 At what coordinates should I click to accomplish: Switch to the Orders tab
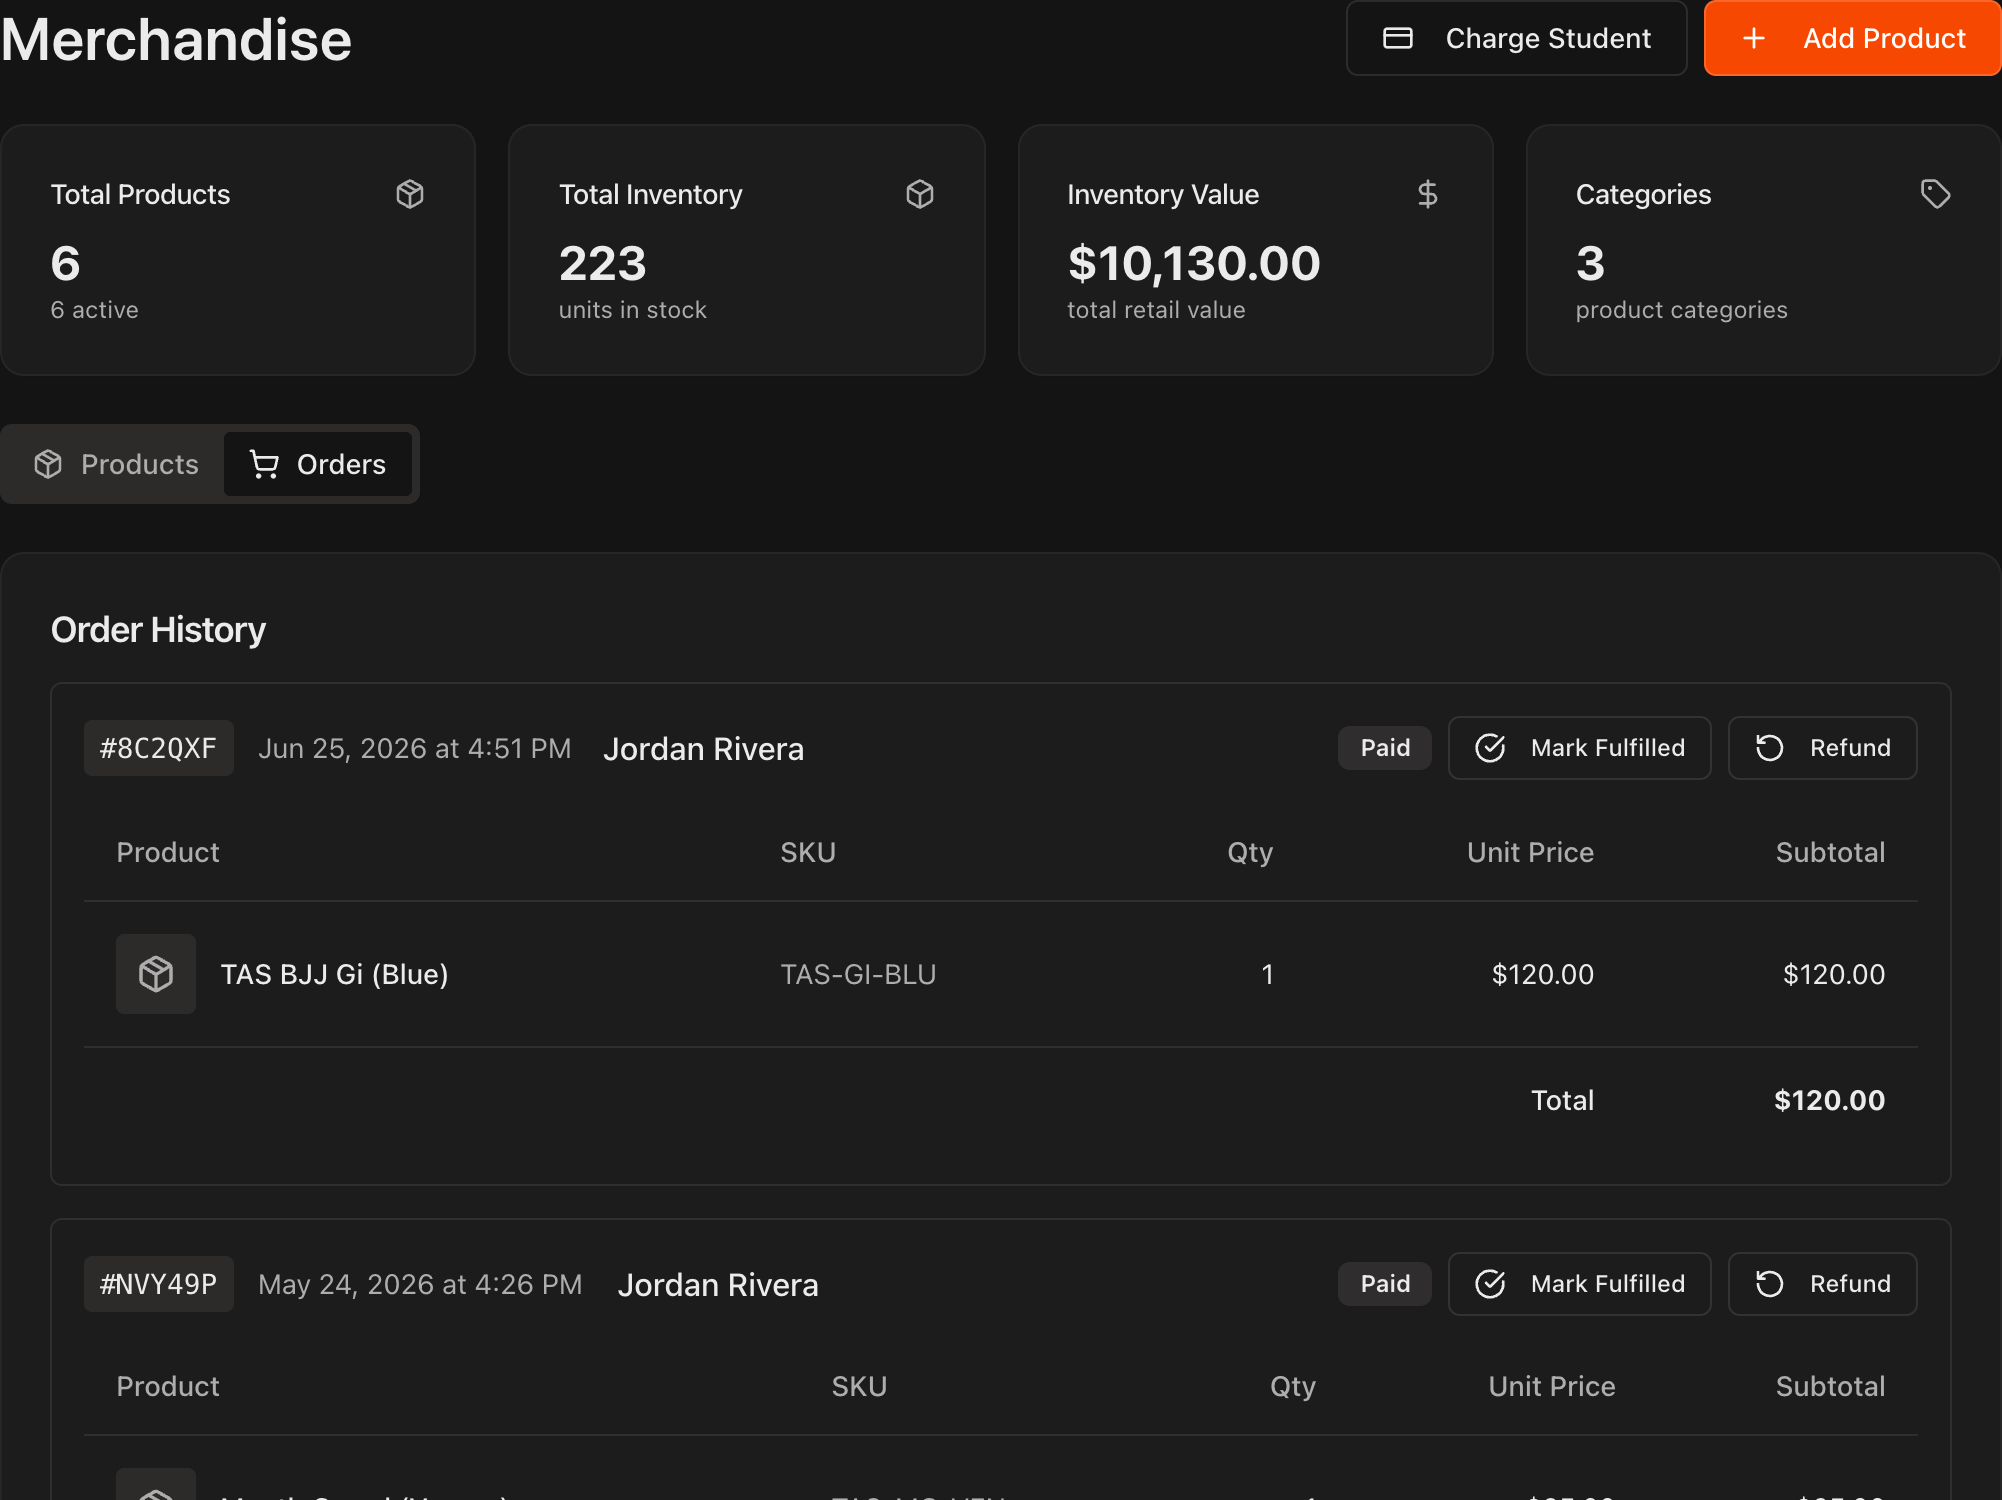(x=318, y=464)
